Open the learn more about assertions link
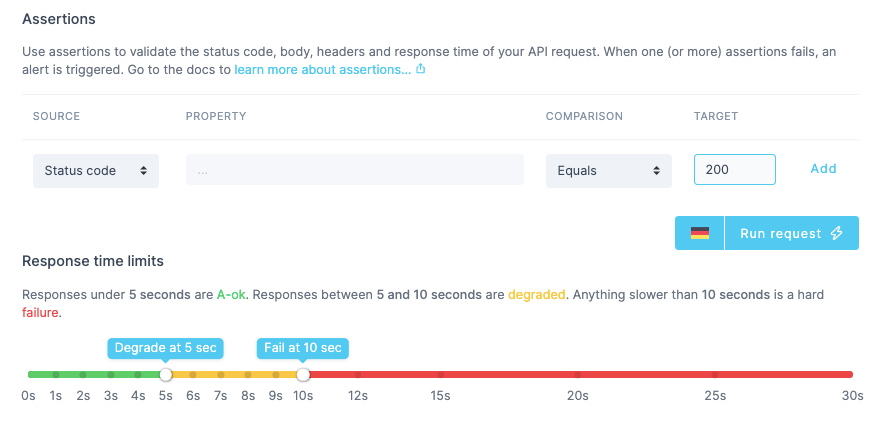The width and height of the screenshot is (882, 433). click(322, 70)
